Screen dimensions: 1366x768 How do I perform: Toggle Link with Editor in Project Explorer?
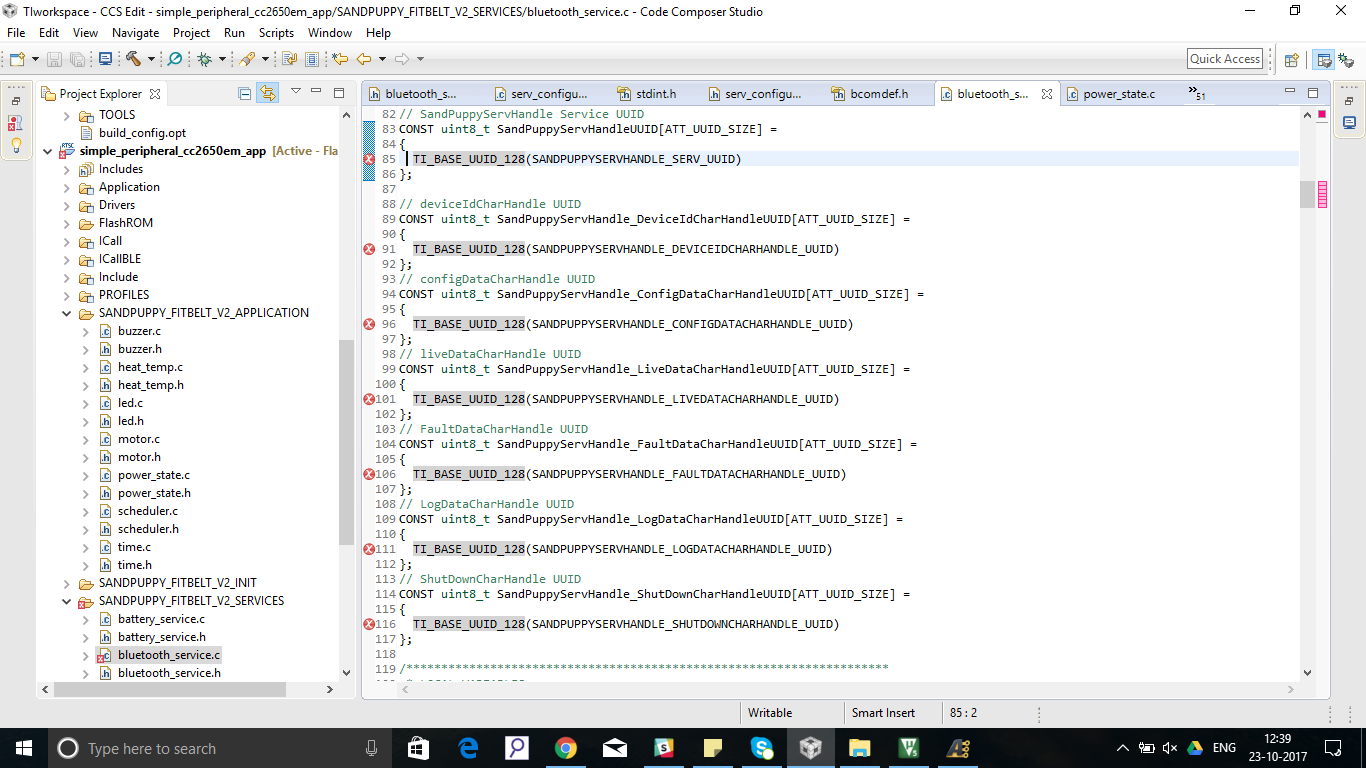coord(268,93)
